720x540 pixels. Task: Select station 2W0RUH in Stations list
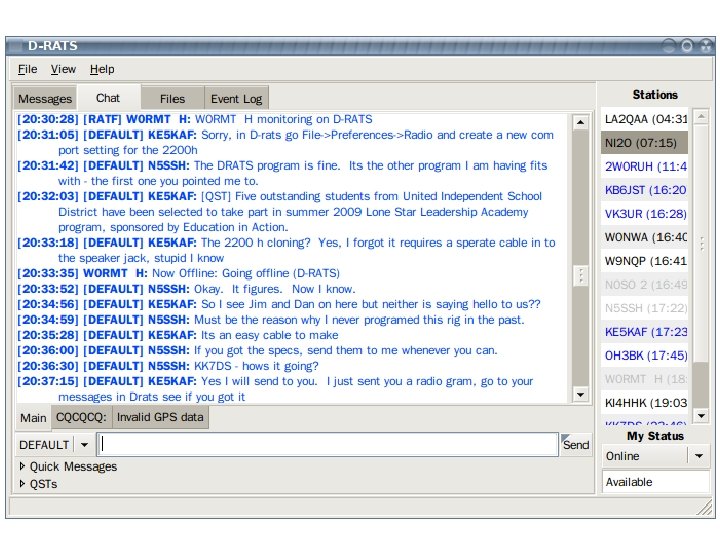(645, 167)
